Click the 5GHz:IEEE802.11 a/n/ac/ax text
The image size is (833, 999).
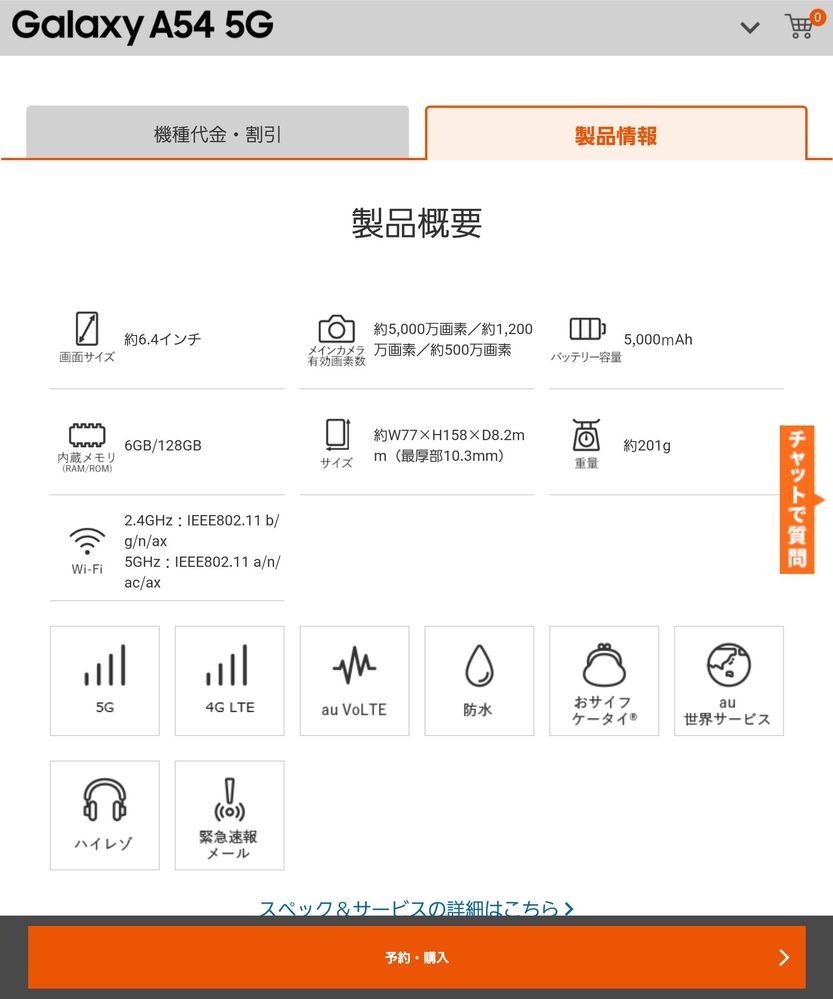tap(202, 572)
